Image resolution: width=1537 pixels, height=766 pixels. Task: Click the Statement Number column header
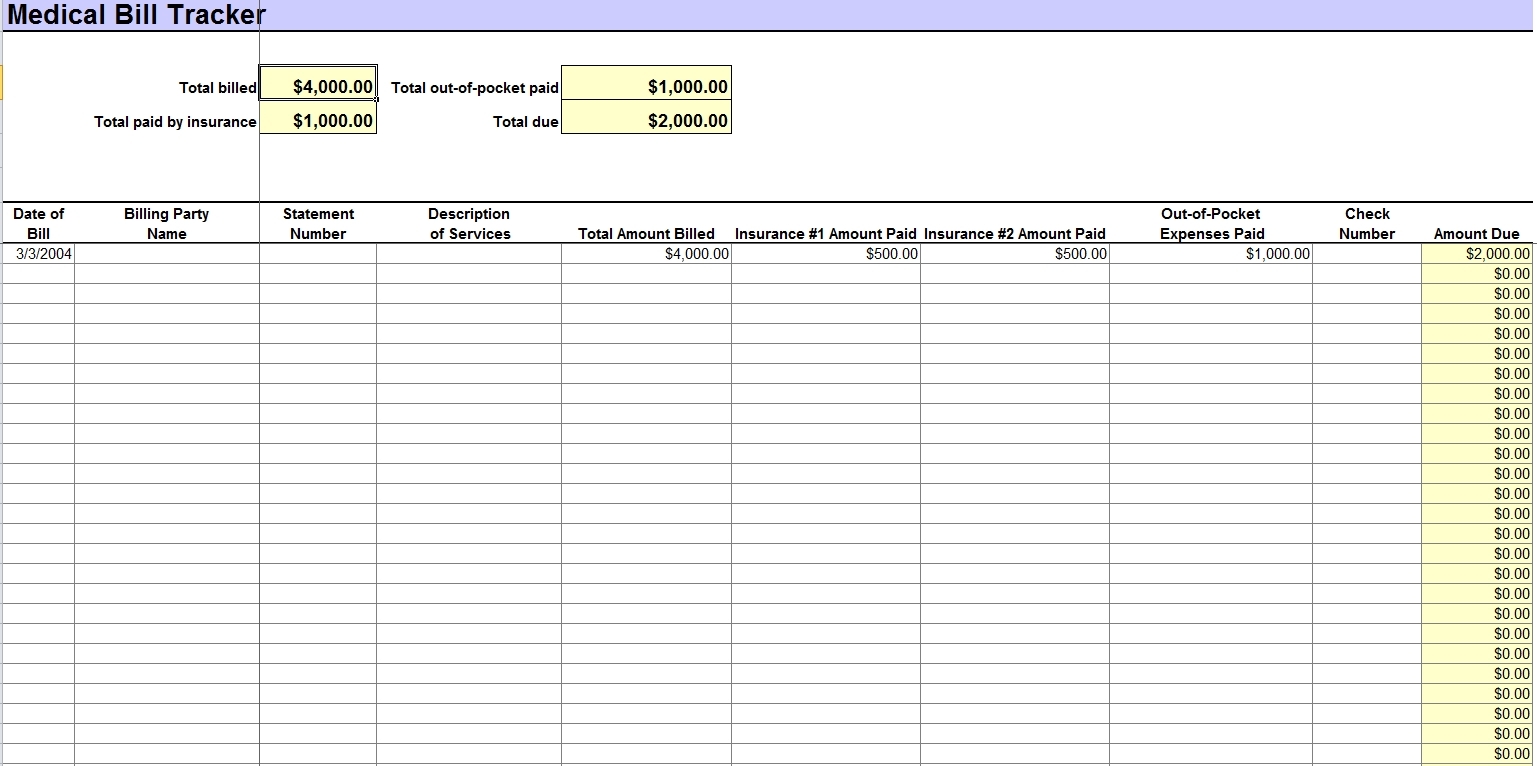(317, 223)
